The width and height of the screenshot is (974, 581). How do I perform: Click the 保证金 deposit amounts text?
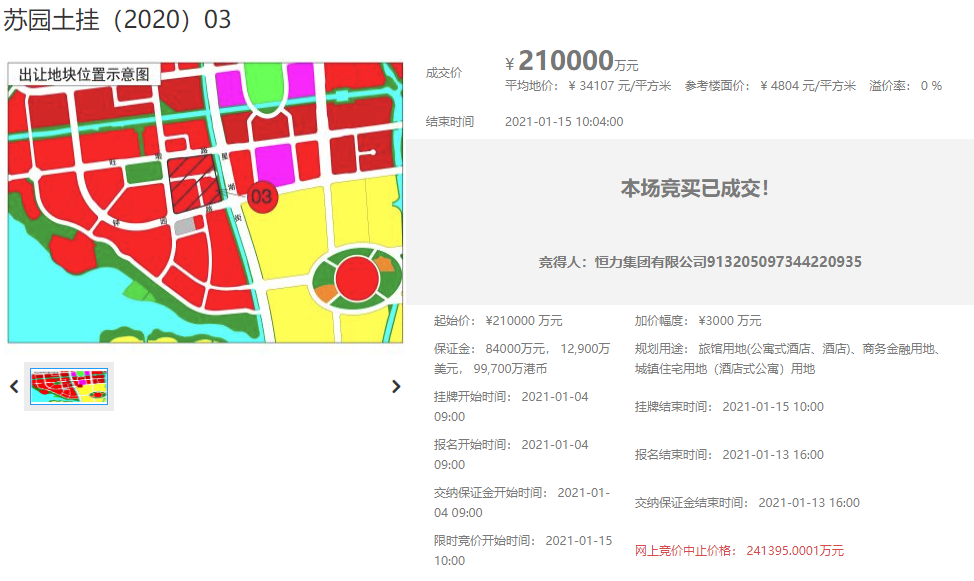point(521,359)
